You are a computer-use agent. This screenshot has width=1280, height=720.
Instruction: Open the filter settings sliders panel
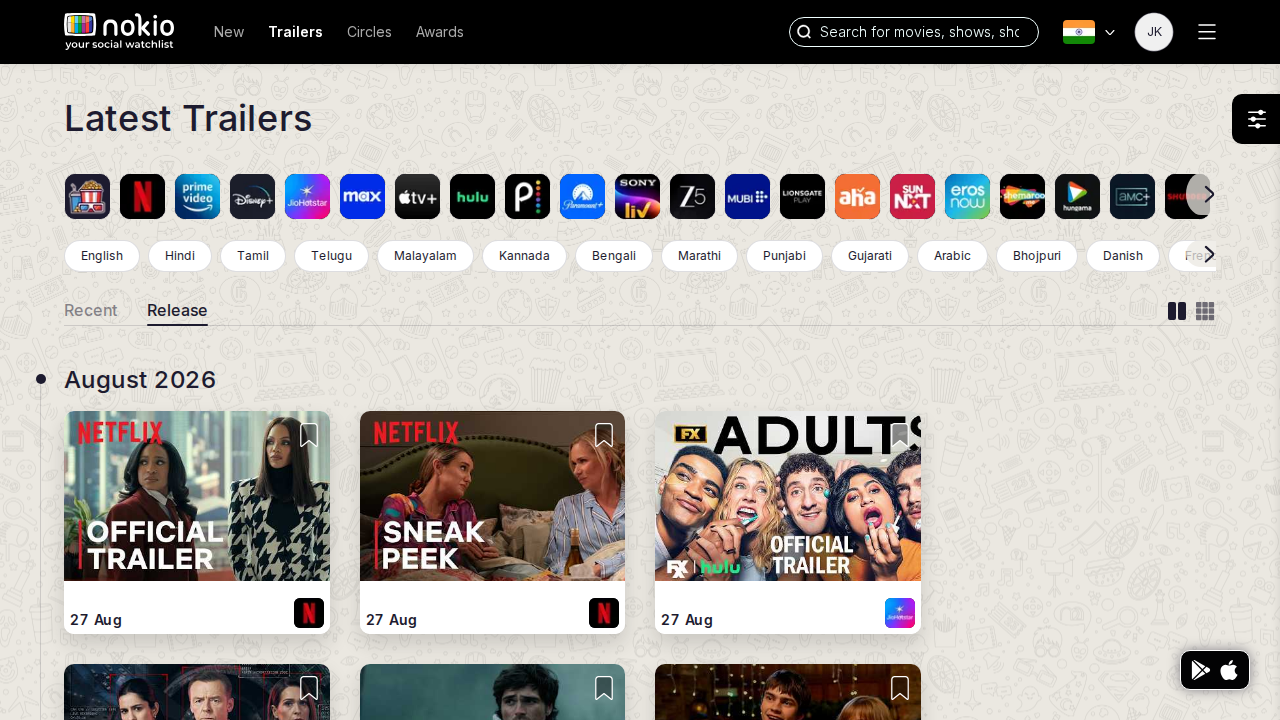click(1256, 119)
